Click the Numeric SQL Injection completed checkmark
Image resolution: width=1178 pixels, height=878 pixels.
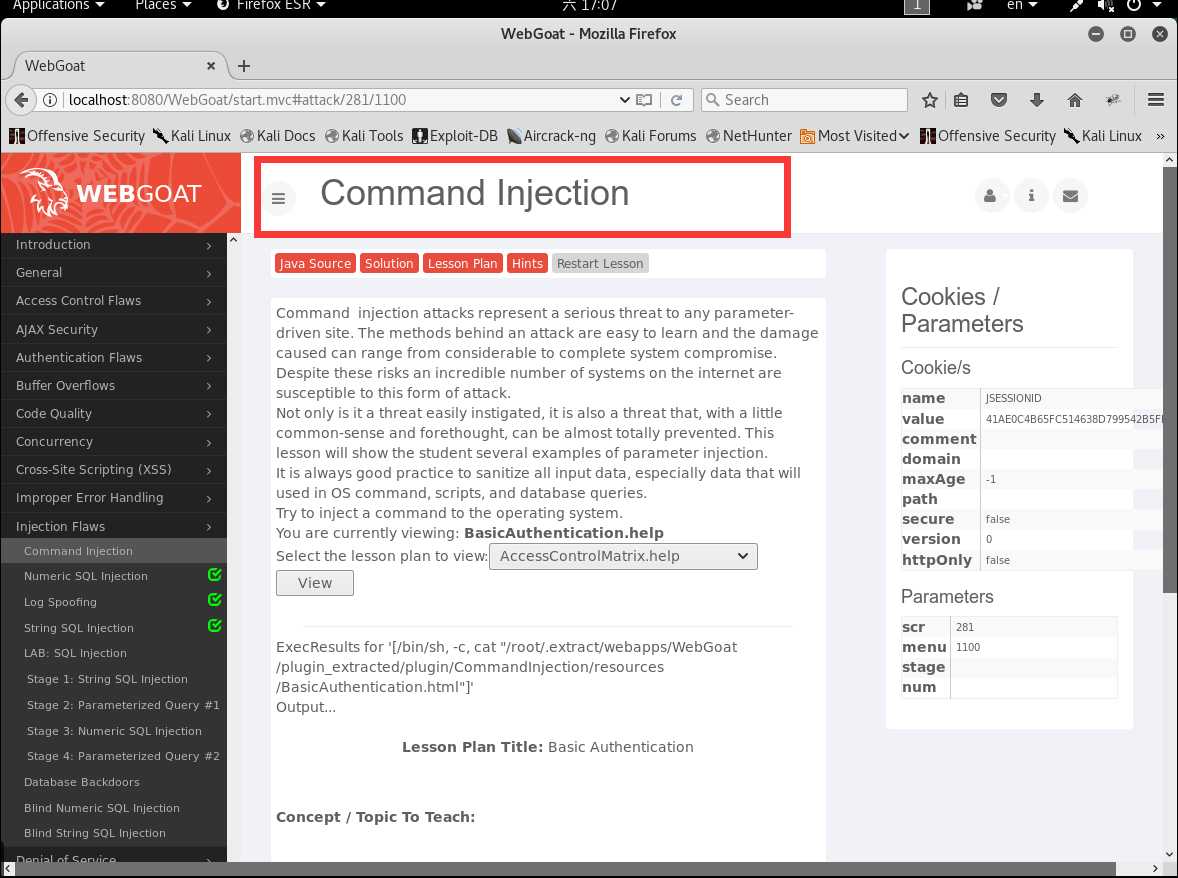click(x=214, y=575)
